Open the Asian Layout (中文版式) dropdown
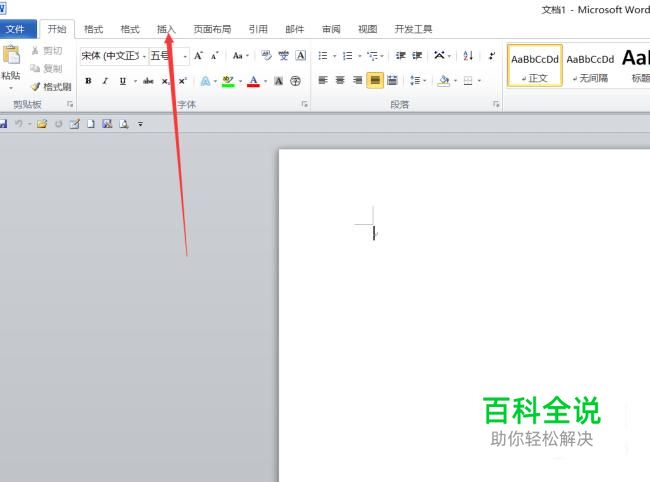Viewport: 650px width, 482px height. pyautogui.click(x=442, y=56)
